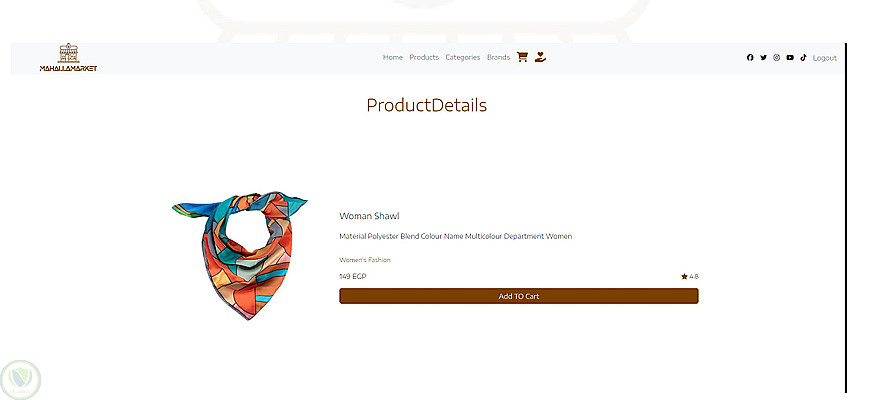Screen dimensions: 872x400
Task: Click the green shield badge at the bottom
Action: tap(21, 380)
